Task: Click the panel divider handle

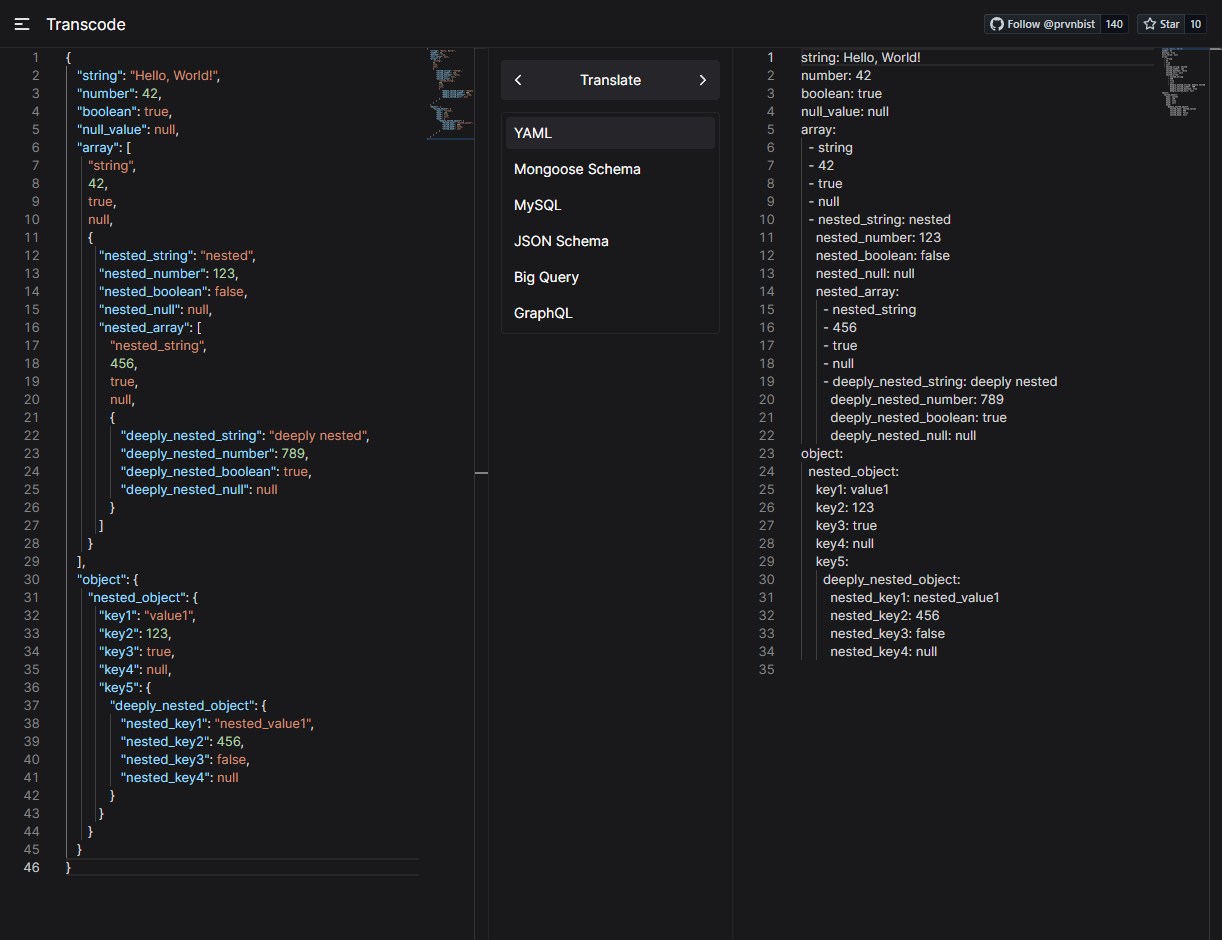Action: point(481,473)
